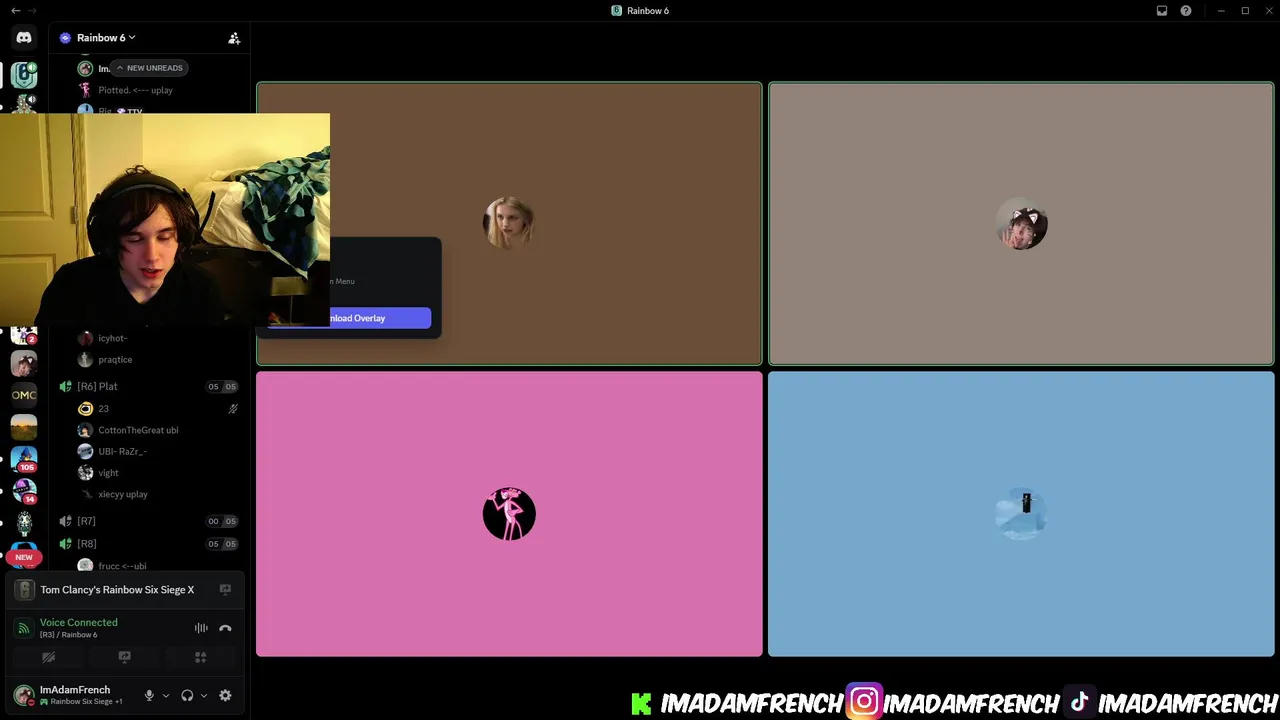This screenshot has height=720, width=1280.
Task: Open the server with 14 notifications badge
Action: 24,490
